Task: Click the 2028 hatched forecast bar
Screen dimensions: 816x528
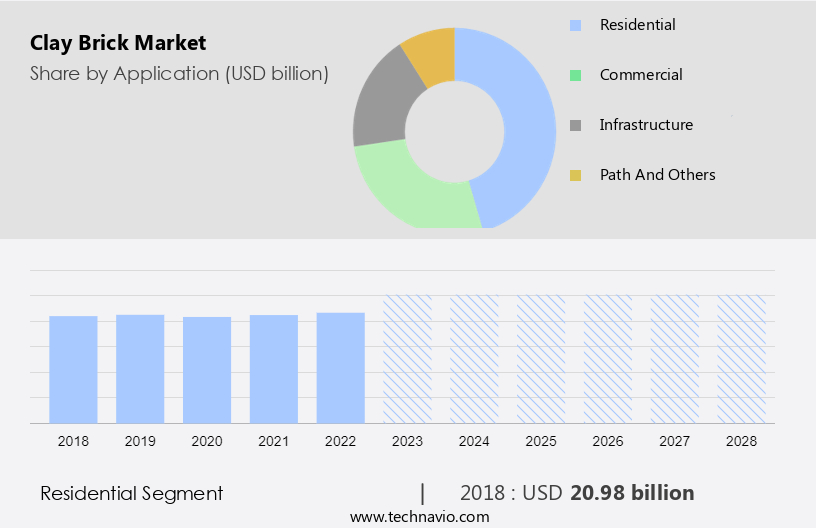Action: pos(741,359)
